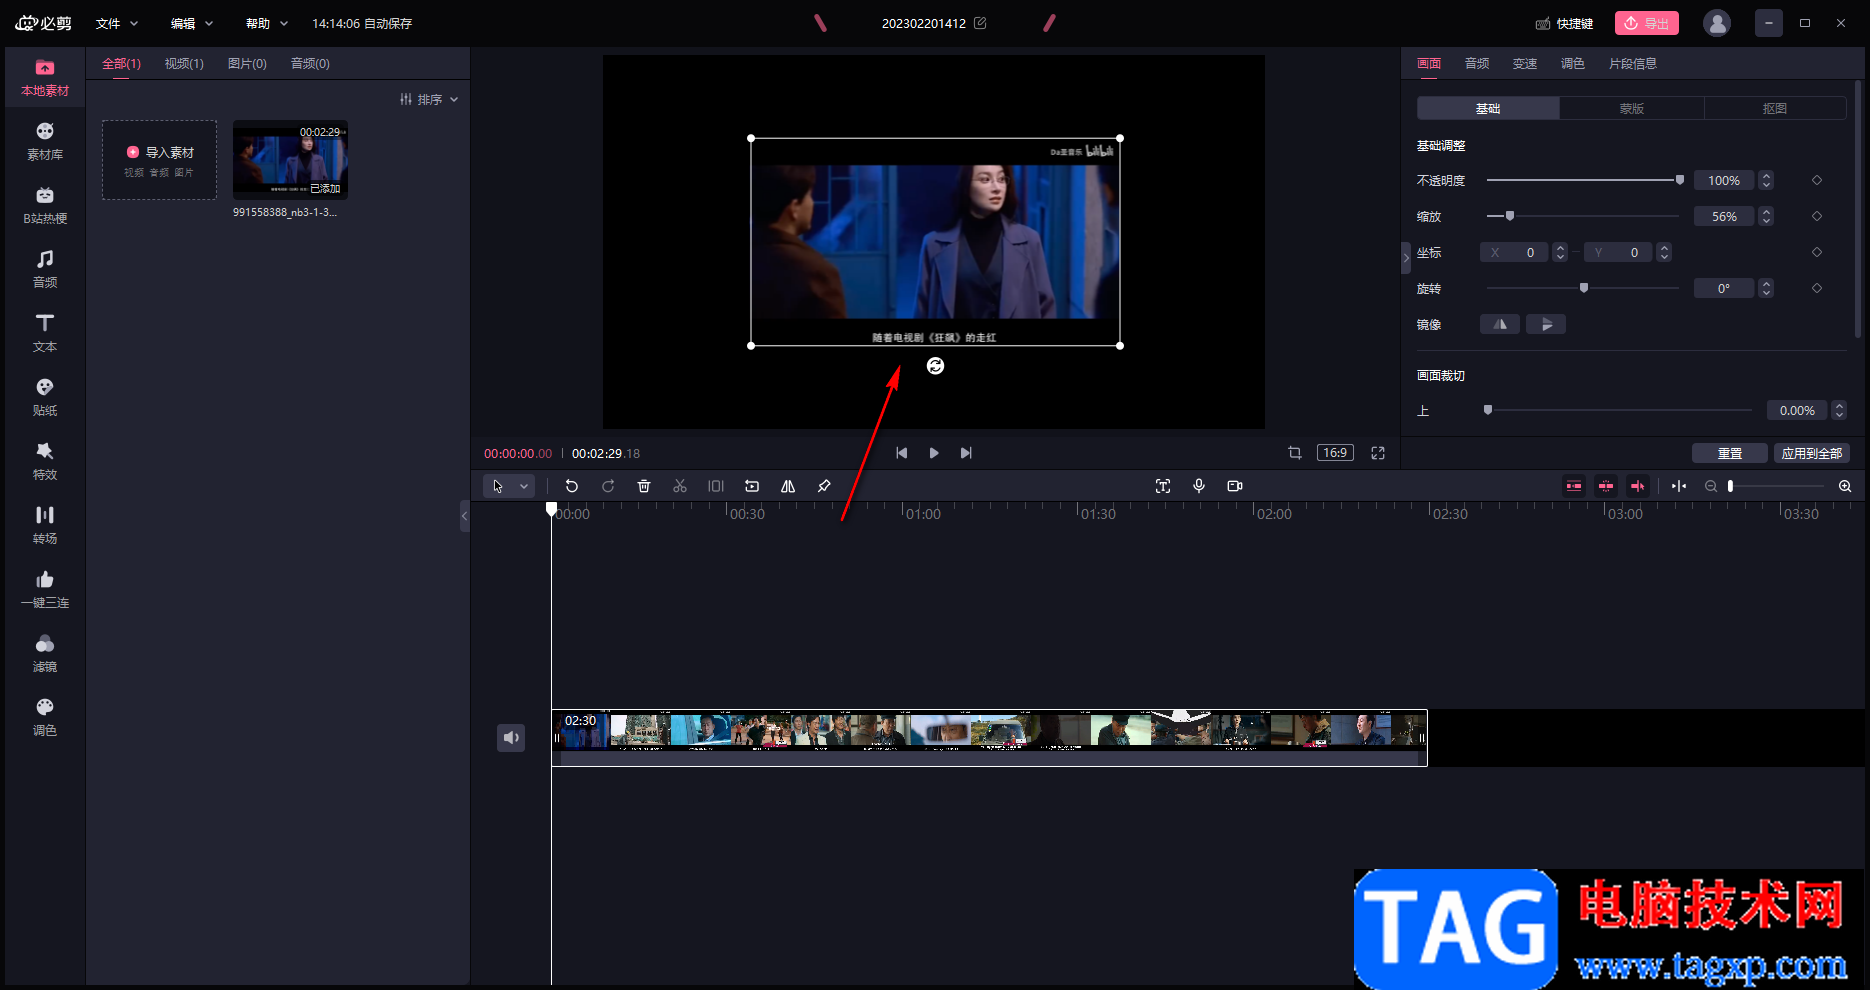The height and width of the screenshot is (990, 1870).
Task: Expand the selection tool dropdown arrow
Action: tap(524, 486)
